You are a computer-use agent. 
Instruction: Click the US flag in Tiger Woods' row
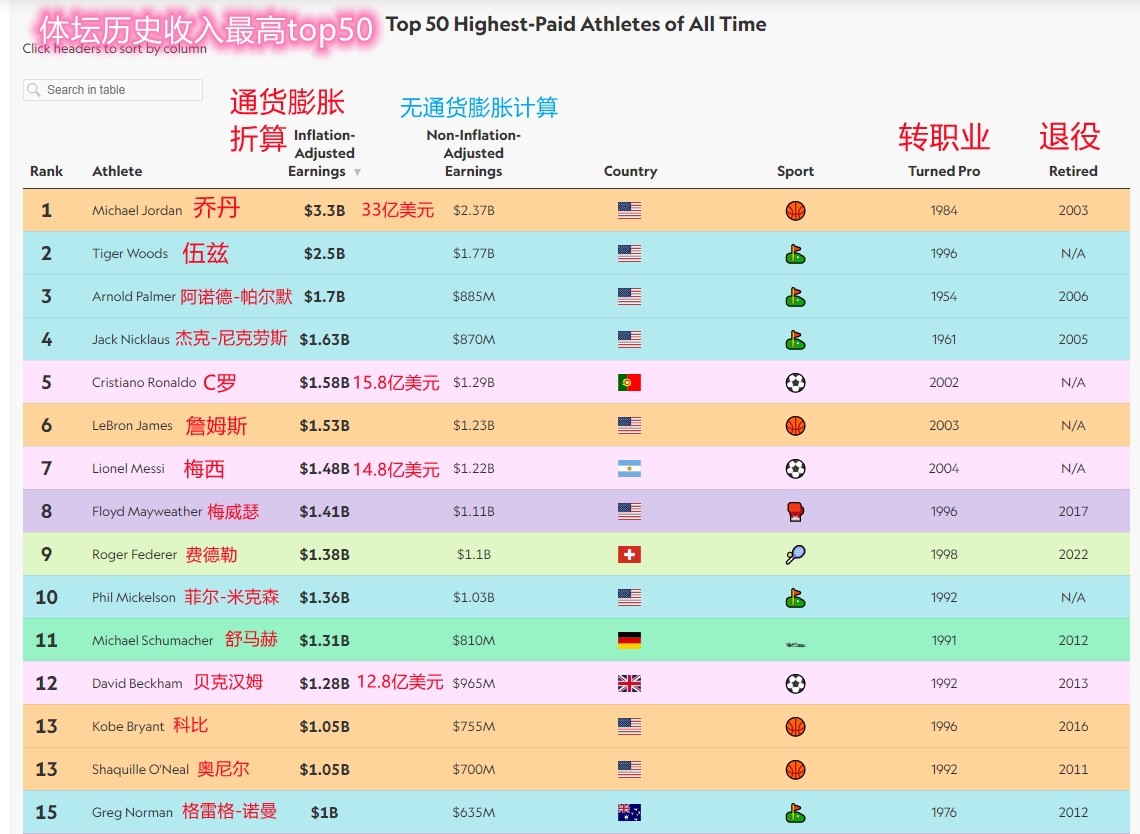(x=630, y=253)
